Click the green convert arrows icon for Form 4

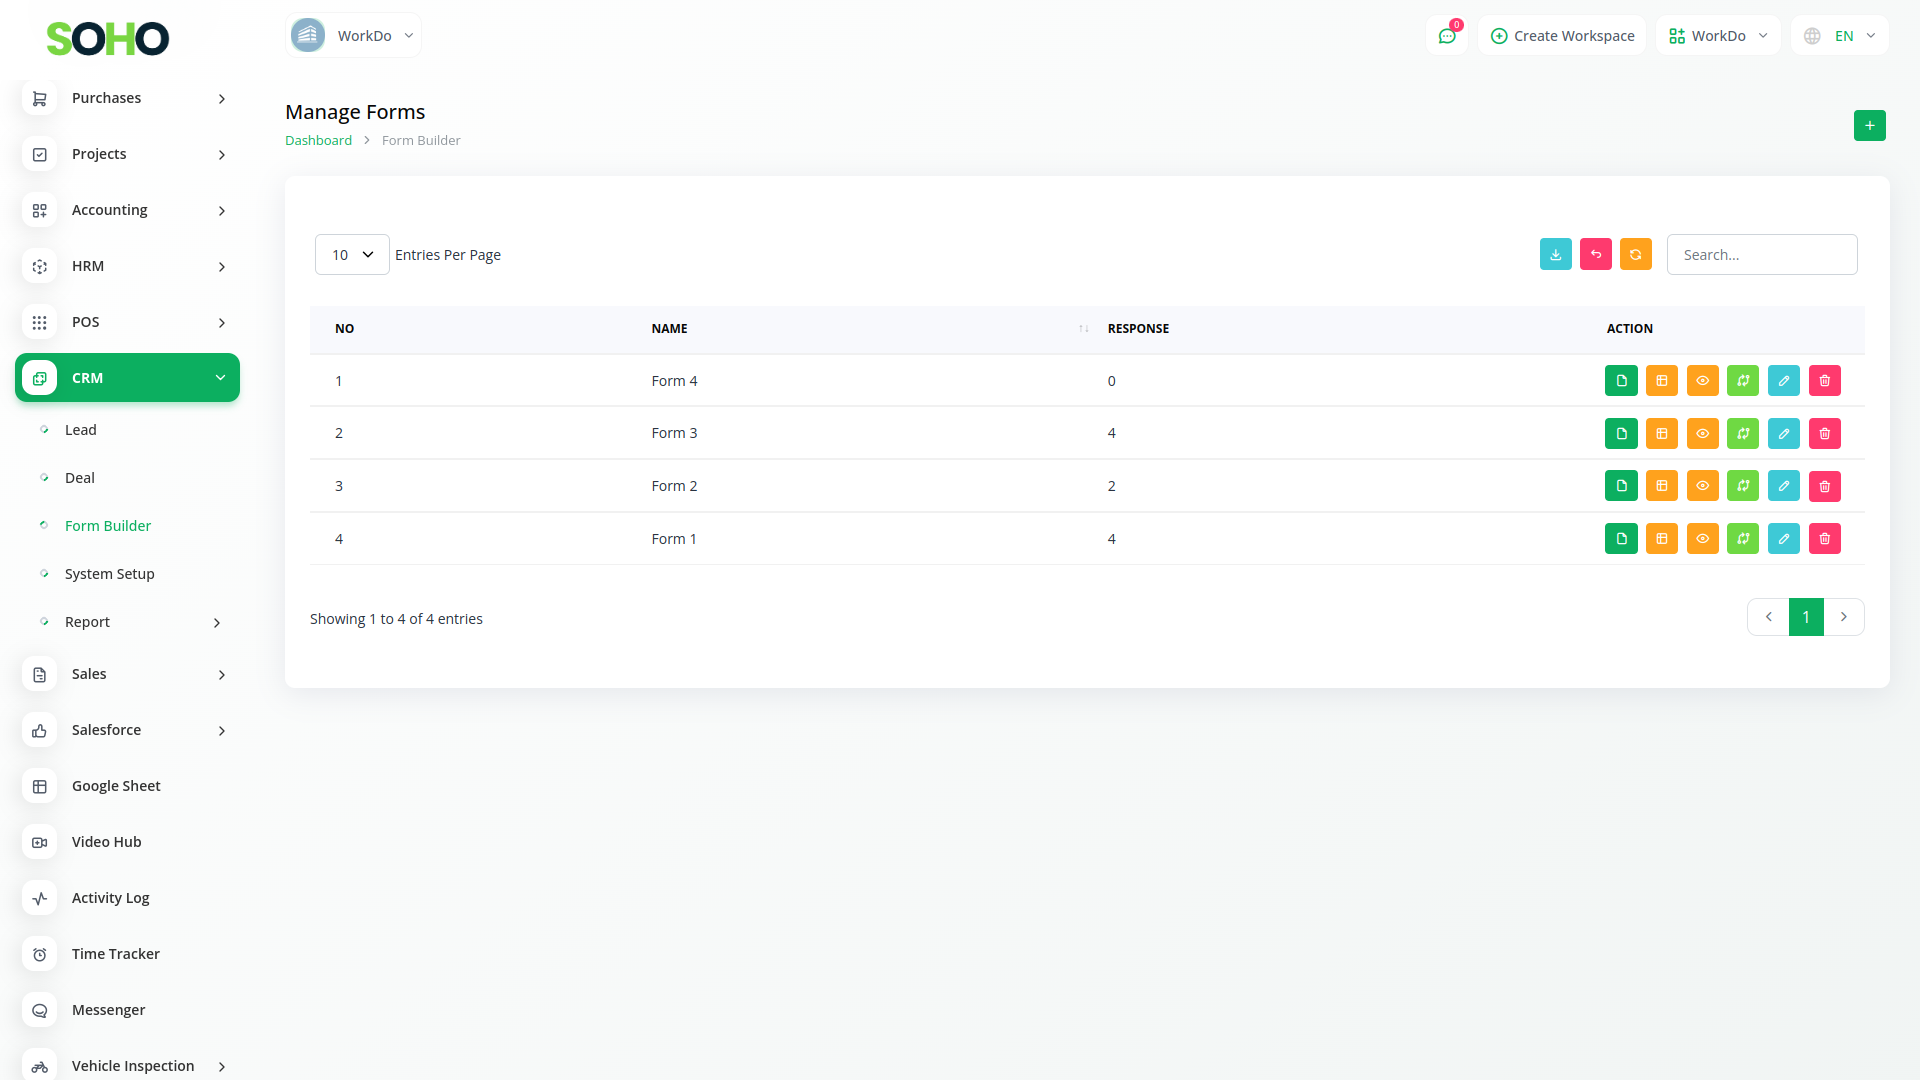point(1742,381)
